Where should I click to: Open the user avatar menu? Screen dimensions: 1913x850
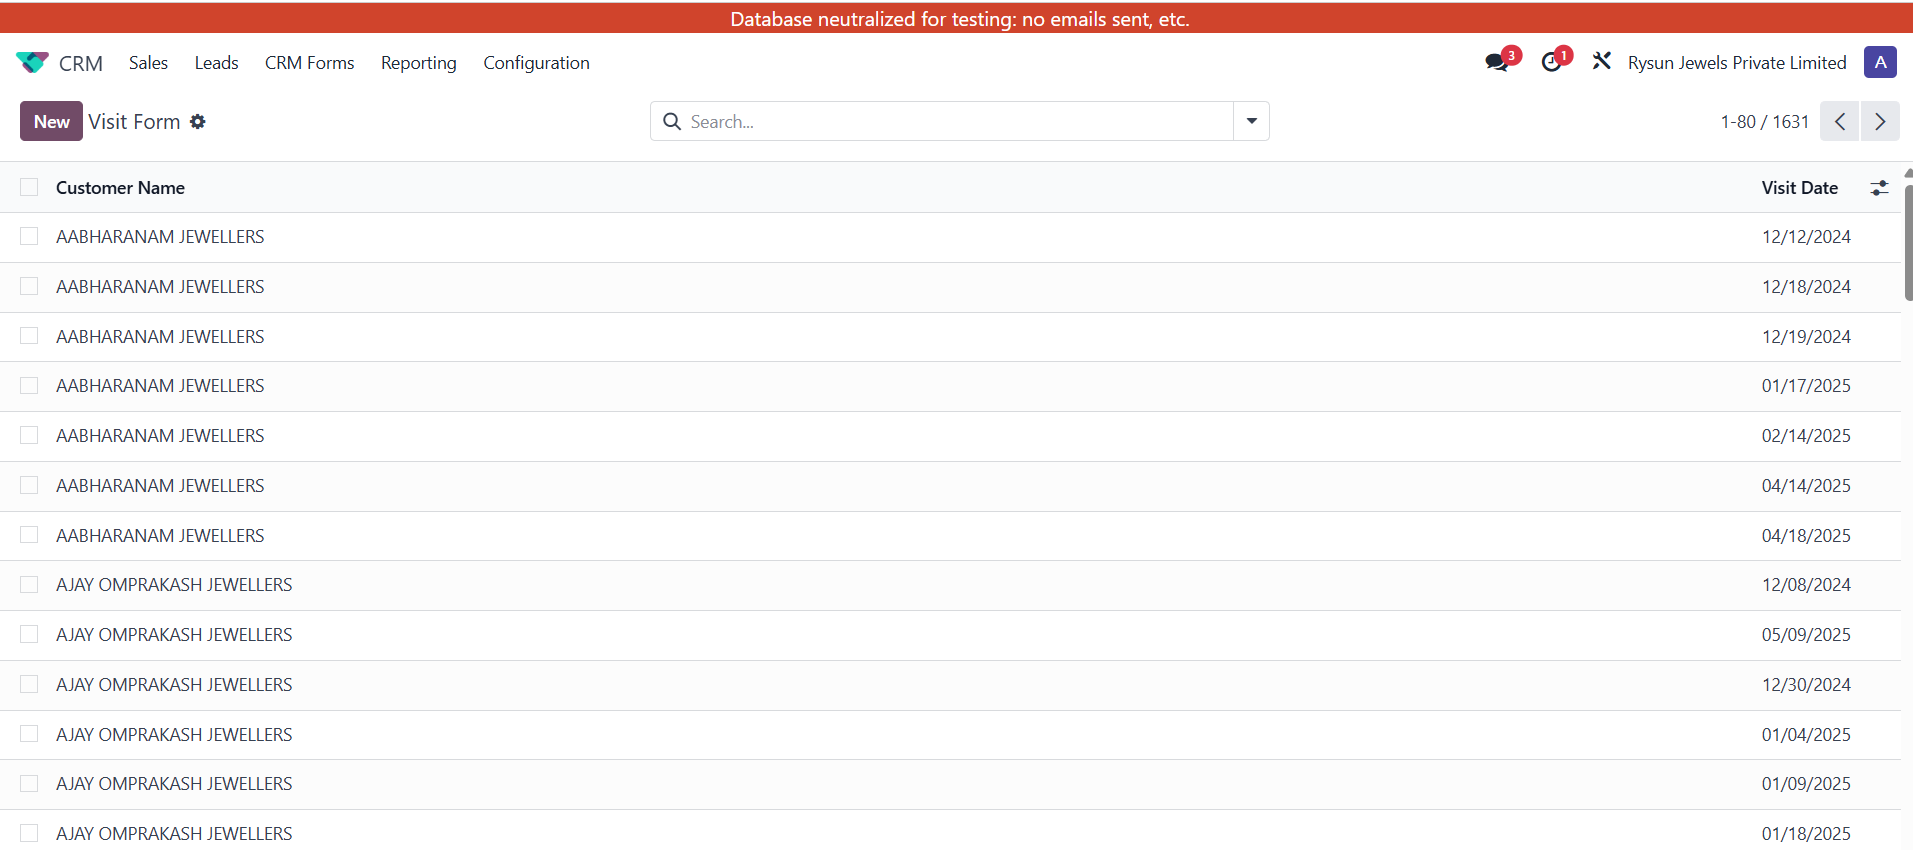[x=1880, y=62]
